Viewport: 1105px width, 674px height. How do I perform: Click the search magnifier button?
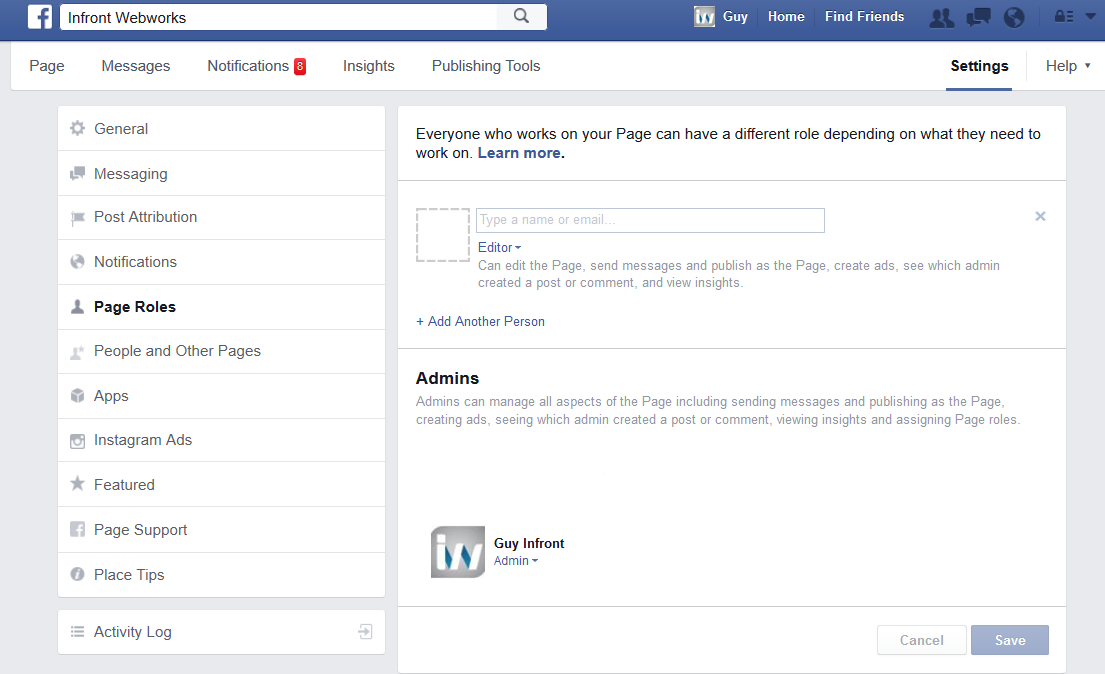(521, 16)
